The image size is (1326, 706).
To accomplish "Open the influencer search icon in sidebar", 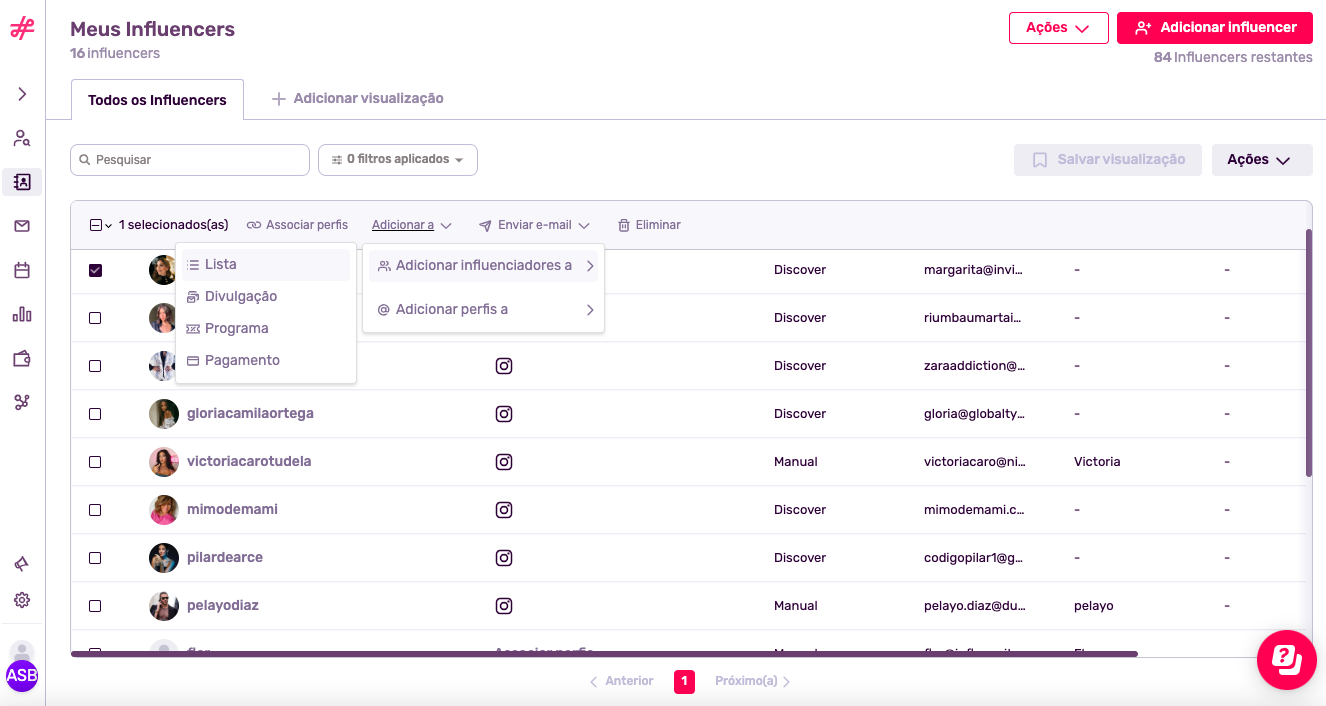I will click(22, 138).
